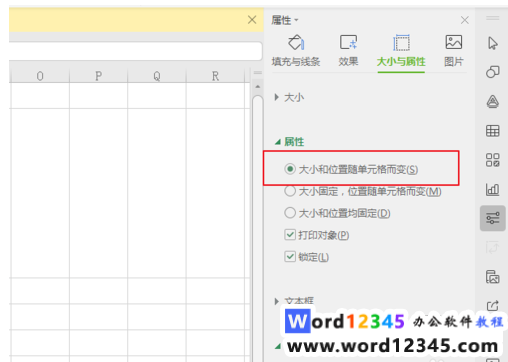Click the properties sliders icon in the sidebar
The image size is (508, 362).
tap(493, 218)
